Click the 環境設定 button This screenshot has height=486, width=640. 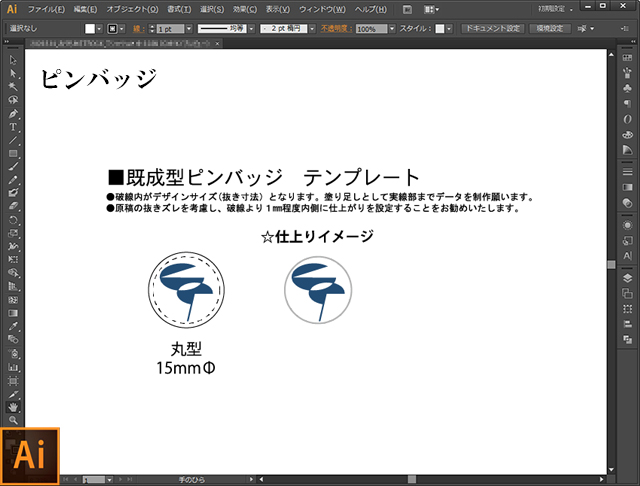click(549, 29)
